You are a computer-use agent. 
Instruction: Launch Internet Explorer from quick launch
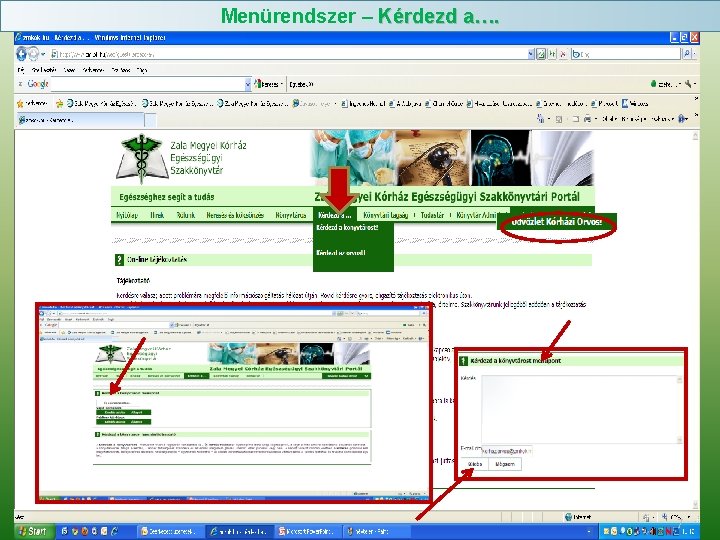click(114, 531)
